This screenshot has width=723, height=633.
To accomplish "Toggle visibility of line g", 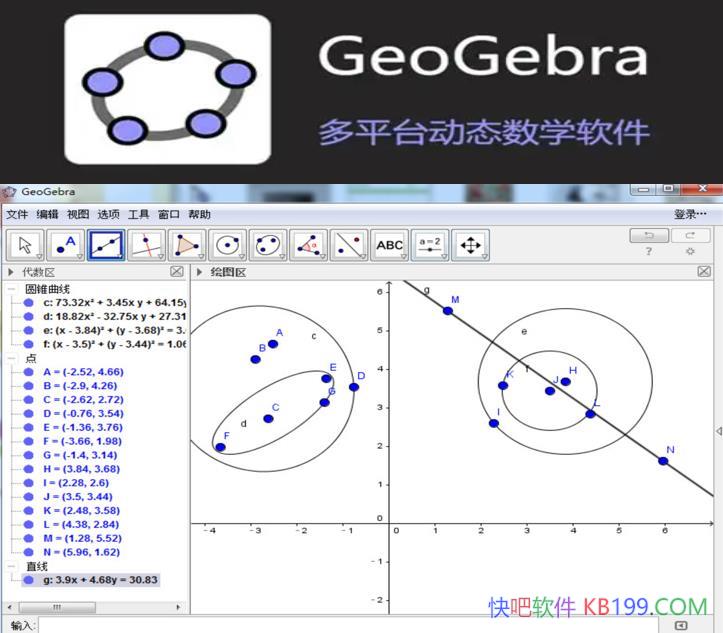I will pyautogui.click(x=29, y=580).
